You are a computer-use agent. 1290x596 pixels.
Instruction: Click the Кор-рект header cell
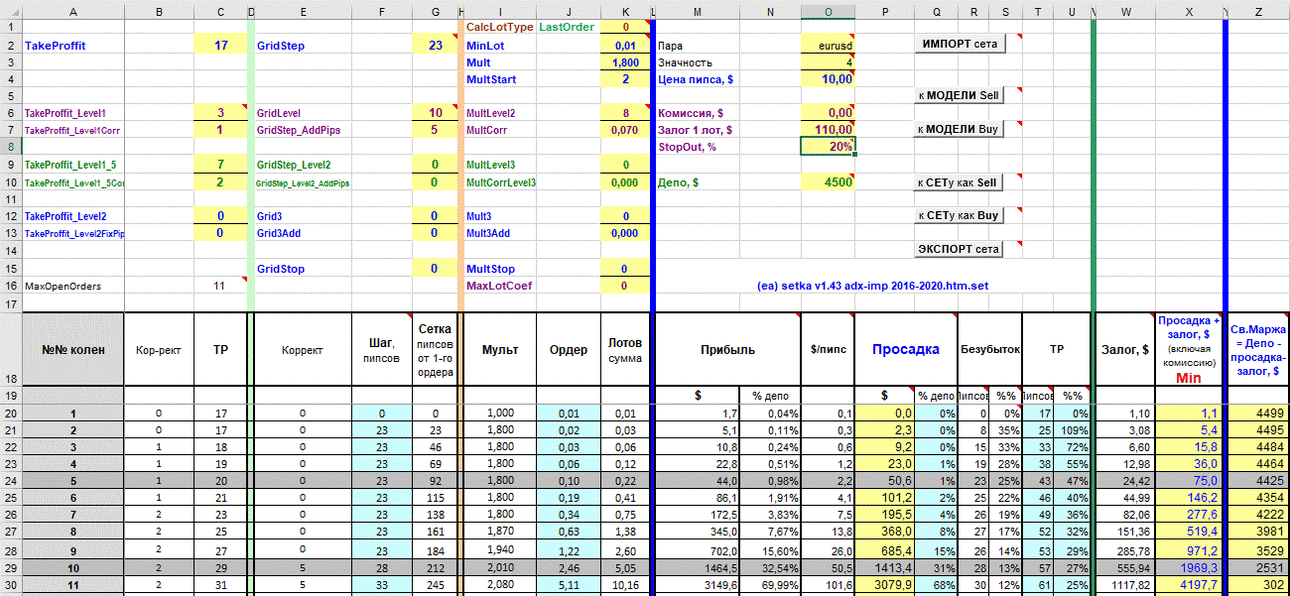tap(159, 350)
